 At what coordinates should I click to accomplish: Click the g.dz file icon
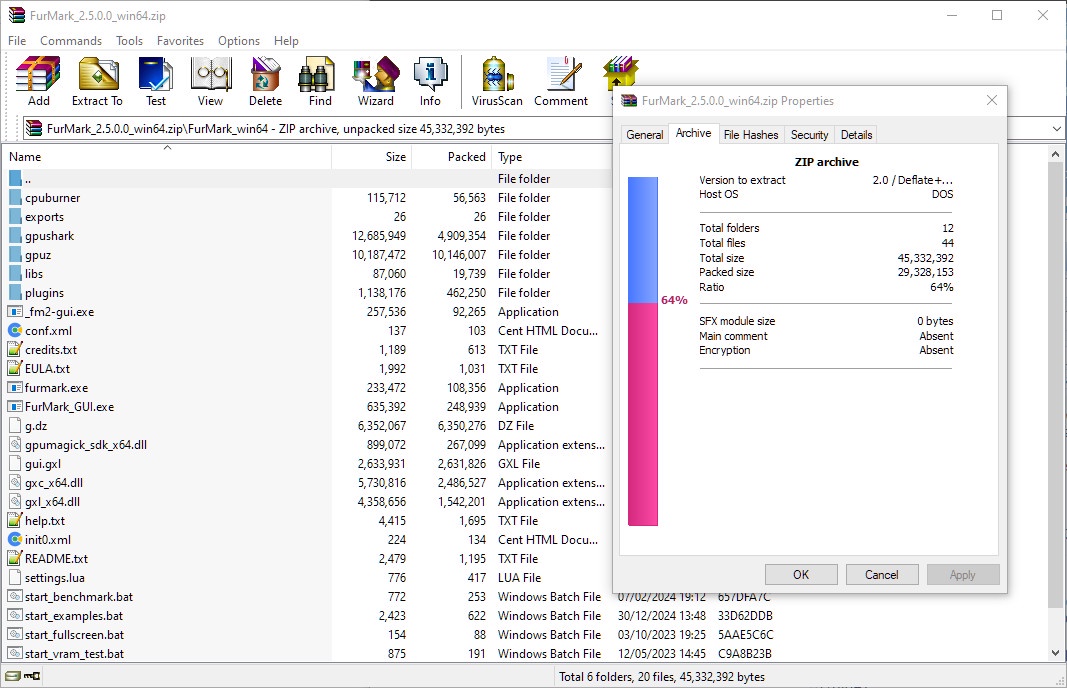15,426
